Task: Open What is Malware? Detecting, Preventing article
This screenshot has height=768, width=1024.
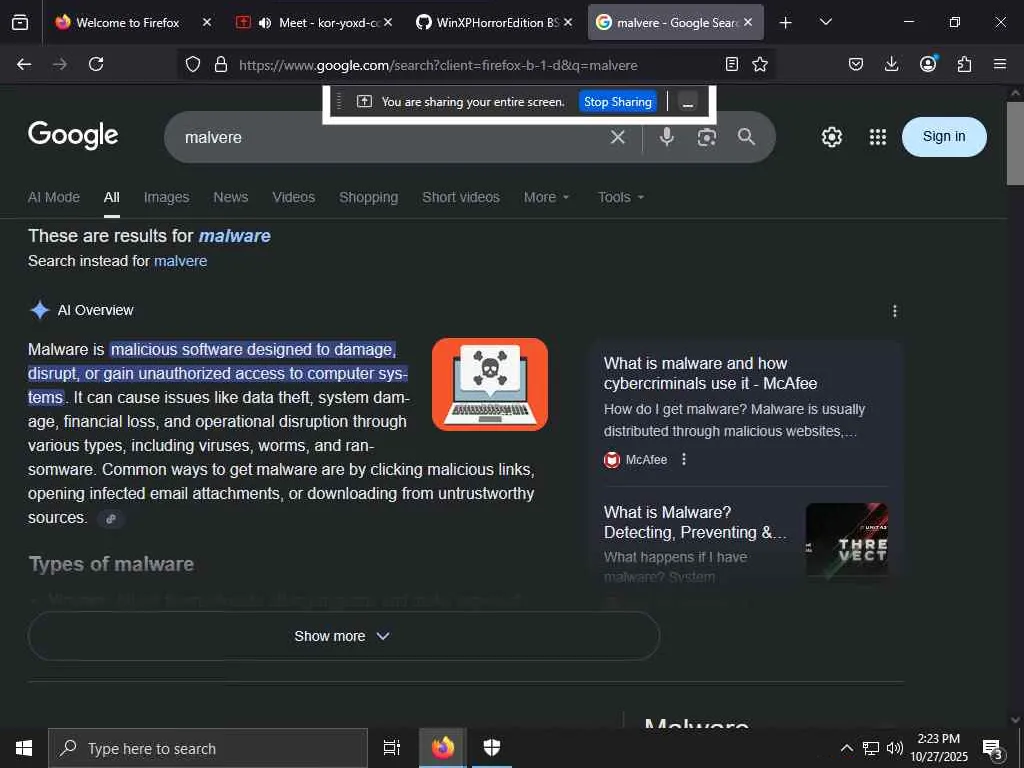Action: pos(694,522)
